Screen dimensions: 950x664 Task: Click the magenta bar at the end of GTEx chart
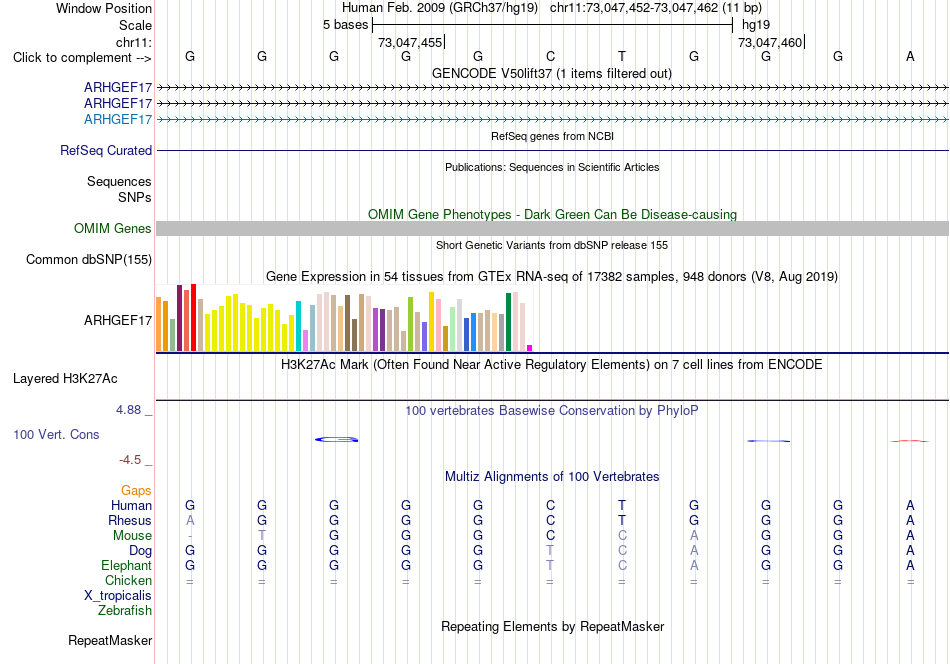tap(530, 348)
